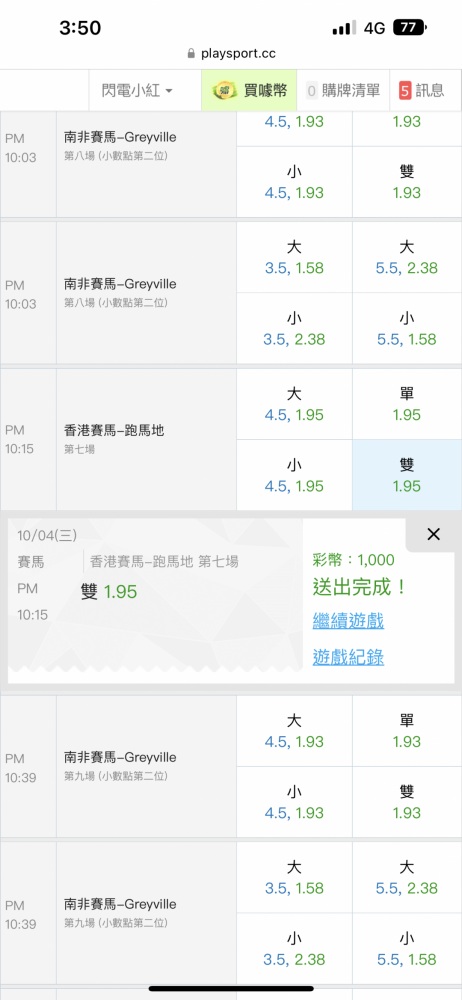Open 訊息 with the red 5 badge

point(421,91)
